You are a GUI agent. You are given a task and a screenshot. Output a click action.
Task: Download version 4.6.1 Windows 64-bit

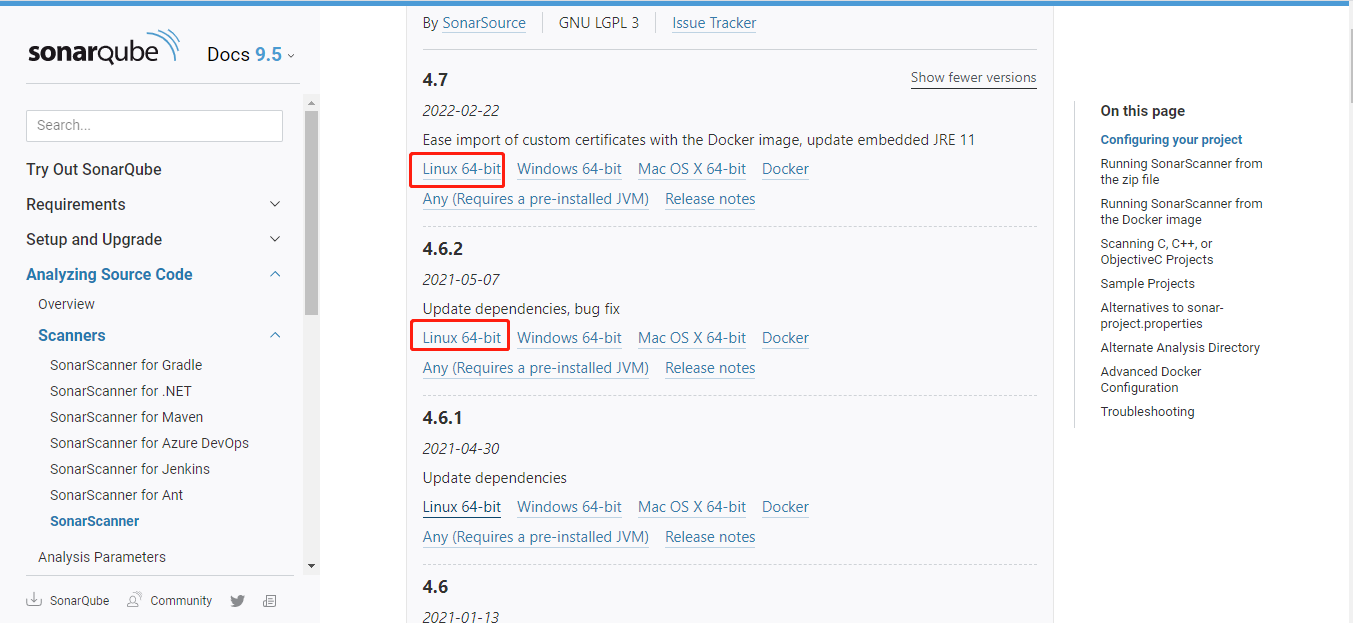(x=569, y=507)
